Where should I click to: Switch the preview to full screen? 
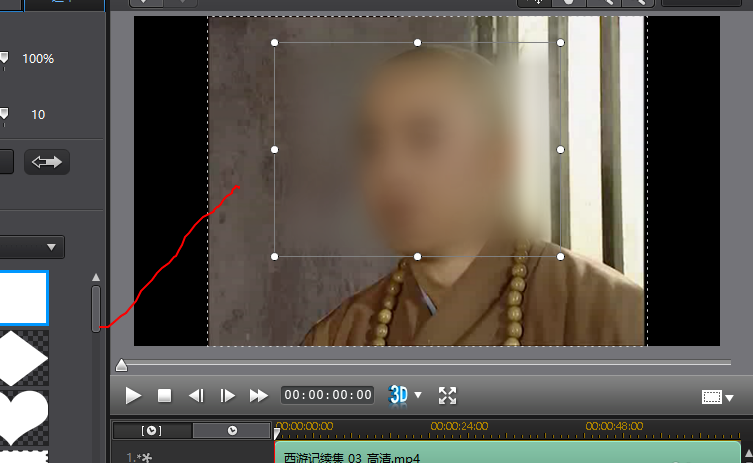point(448,396)
